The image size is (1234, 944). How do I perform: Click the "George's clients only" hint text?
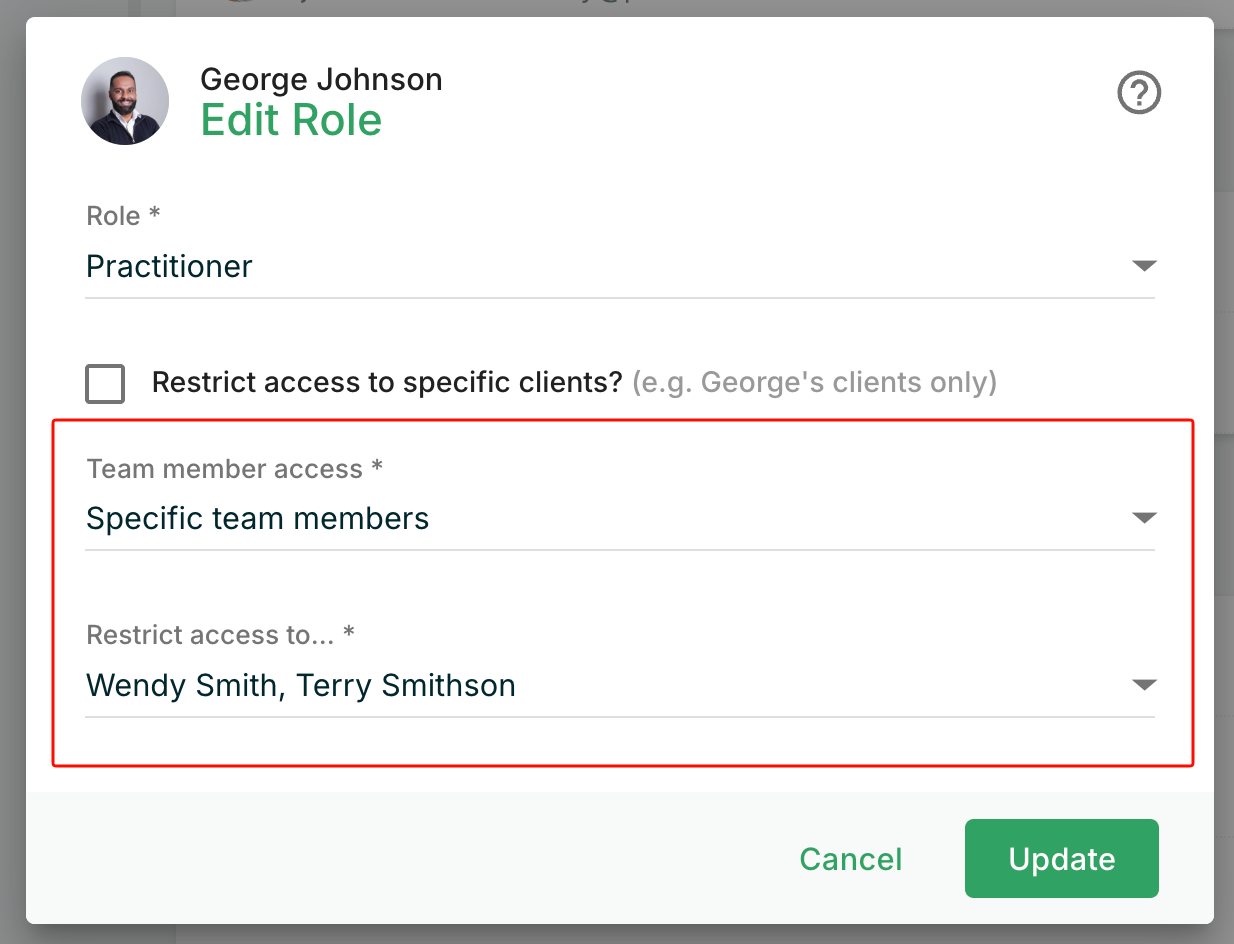814,382
